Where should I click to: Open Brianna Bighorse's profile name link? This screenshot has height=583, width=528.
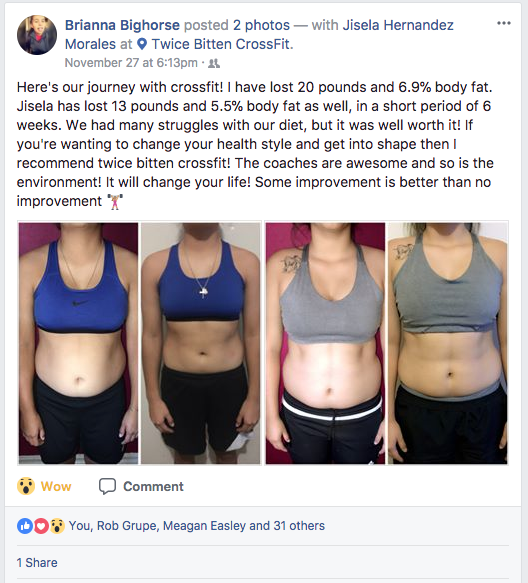click(x=122, y=25)
